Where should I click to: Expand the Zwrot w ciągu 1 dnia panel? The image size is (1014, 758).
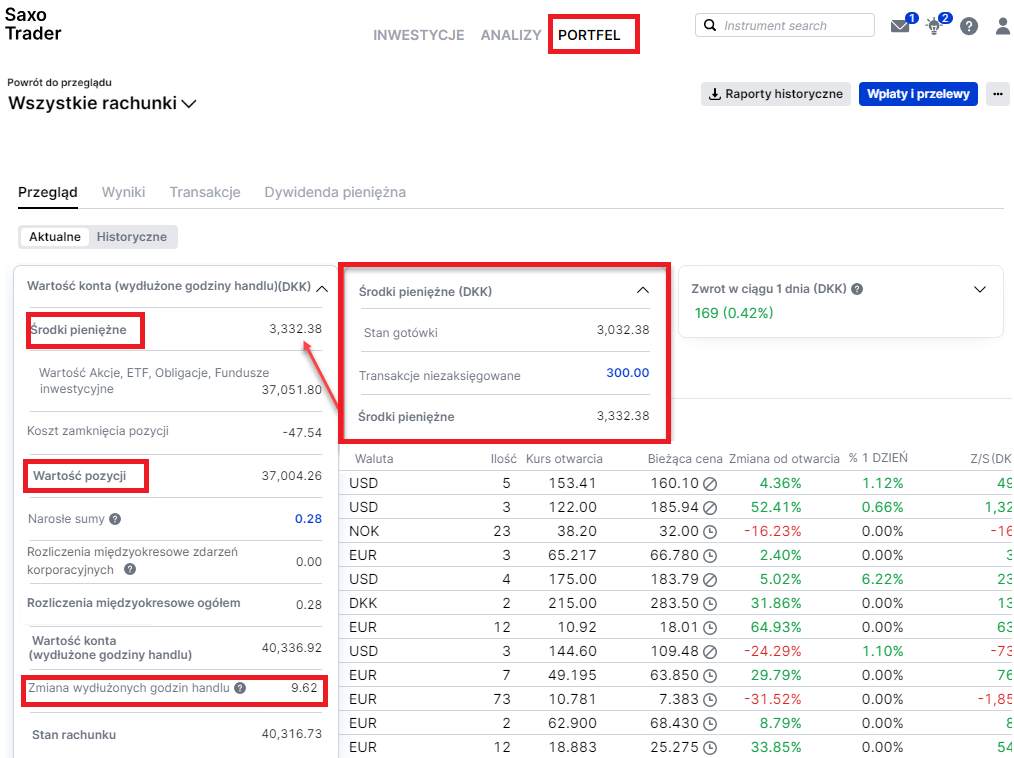[x=981, y=289]
